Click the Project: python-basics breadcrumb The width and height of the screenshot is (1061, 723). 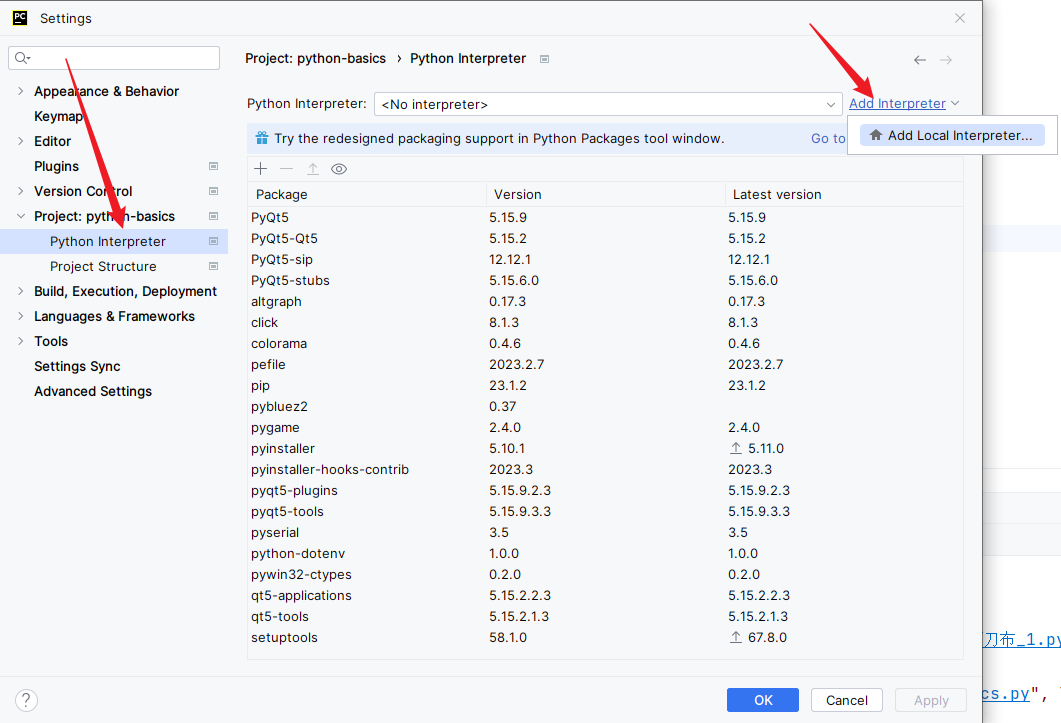[315, 58]
